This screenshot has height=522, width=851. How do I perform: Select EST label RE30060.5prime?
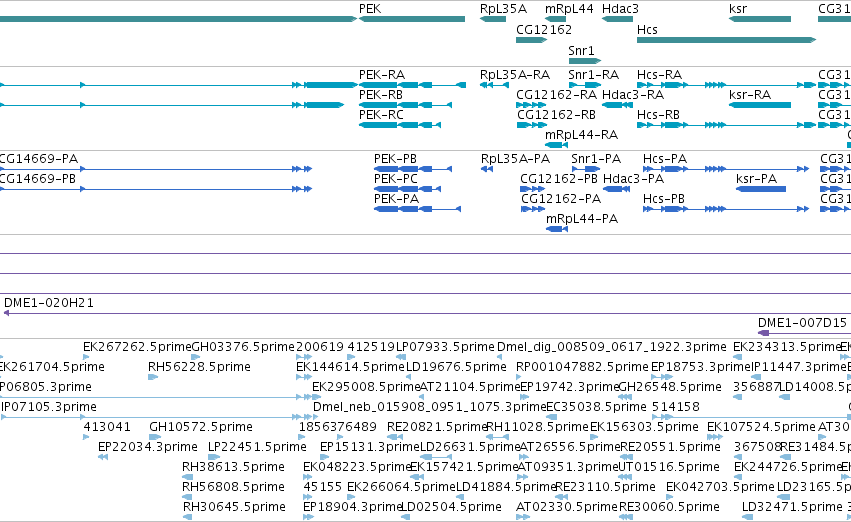tap(669, 507)
